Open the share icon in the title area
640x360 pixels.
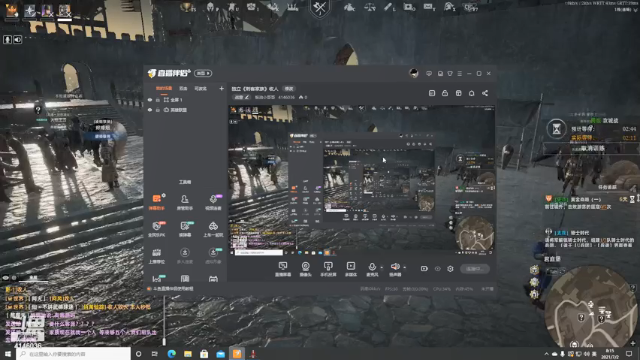[485, 93]
